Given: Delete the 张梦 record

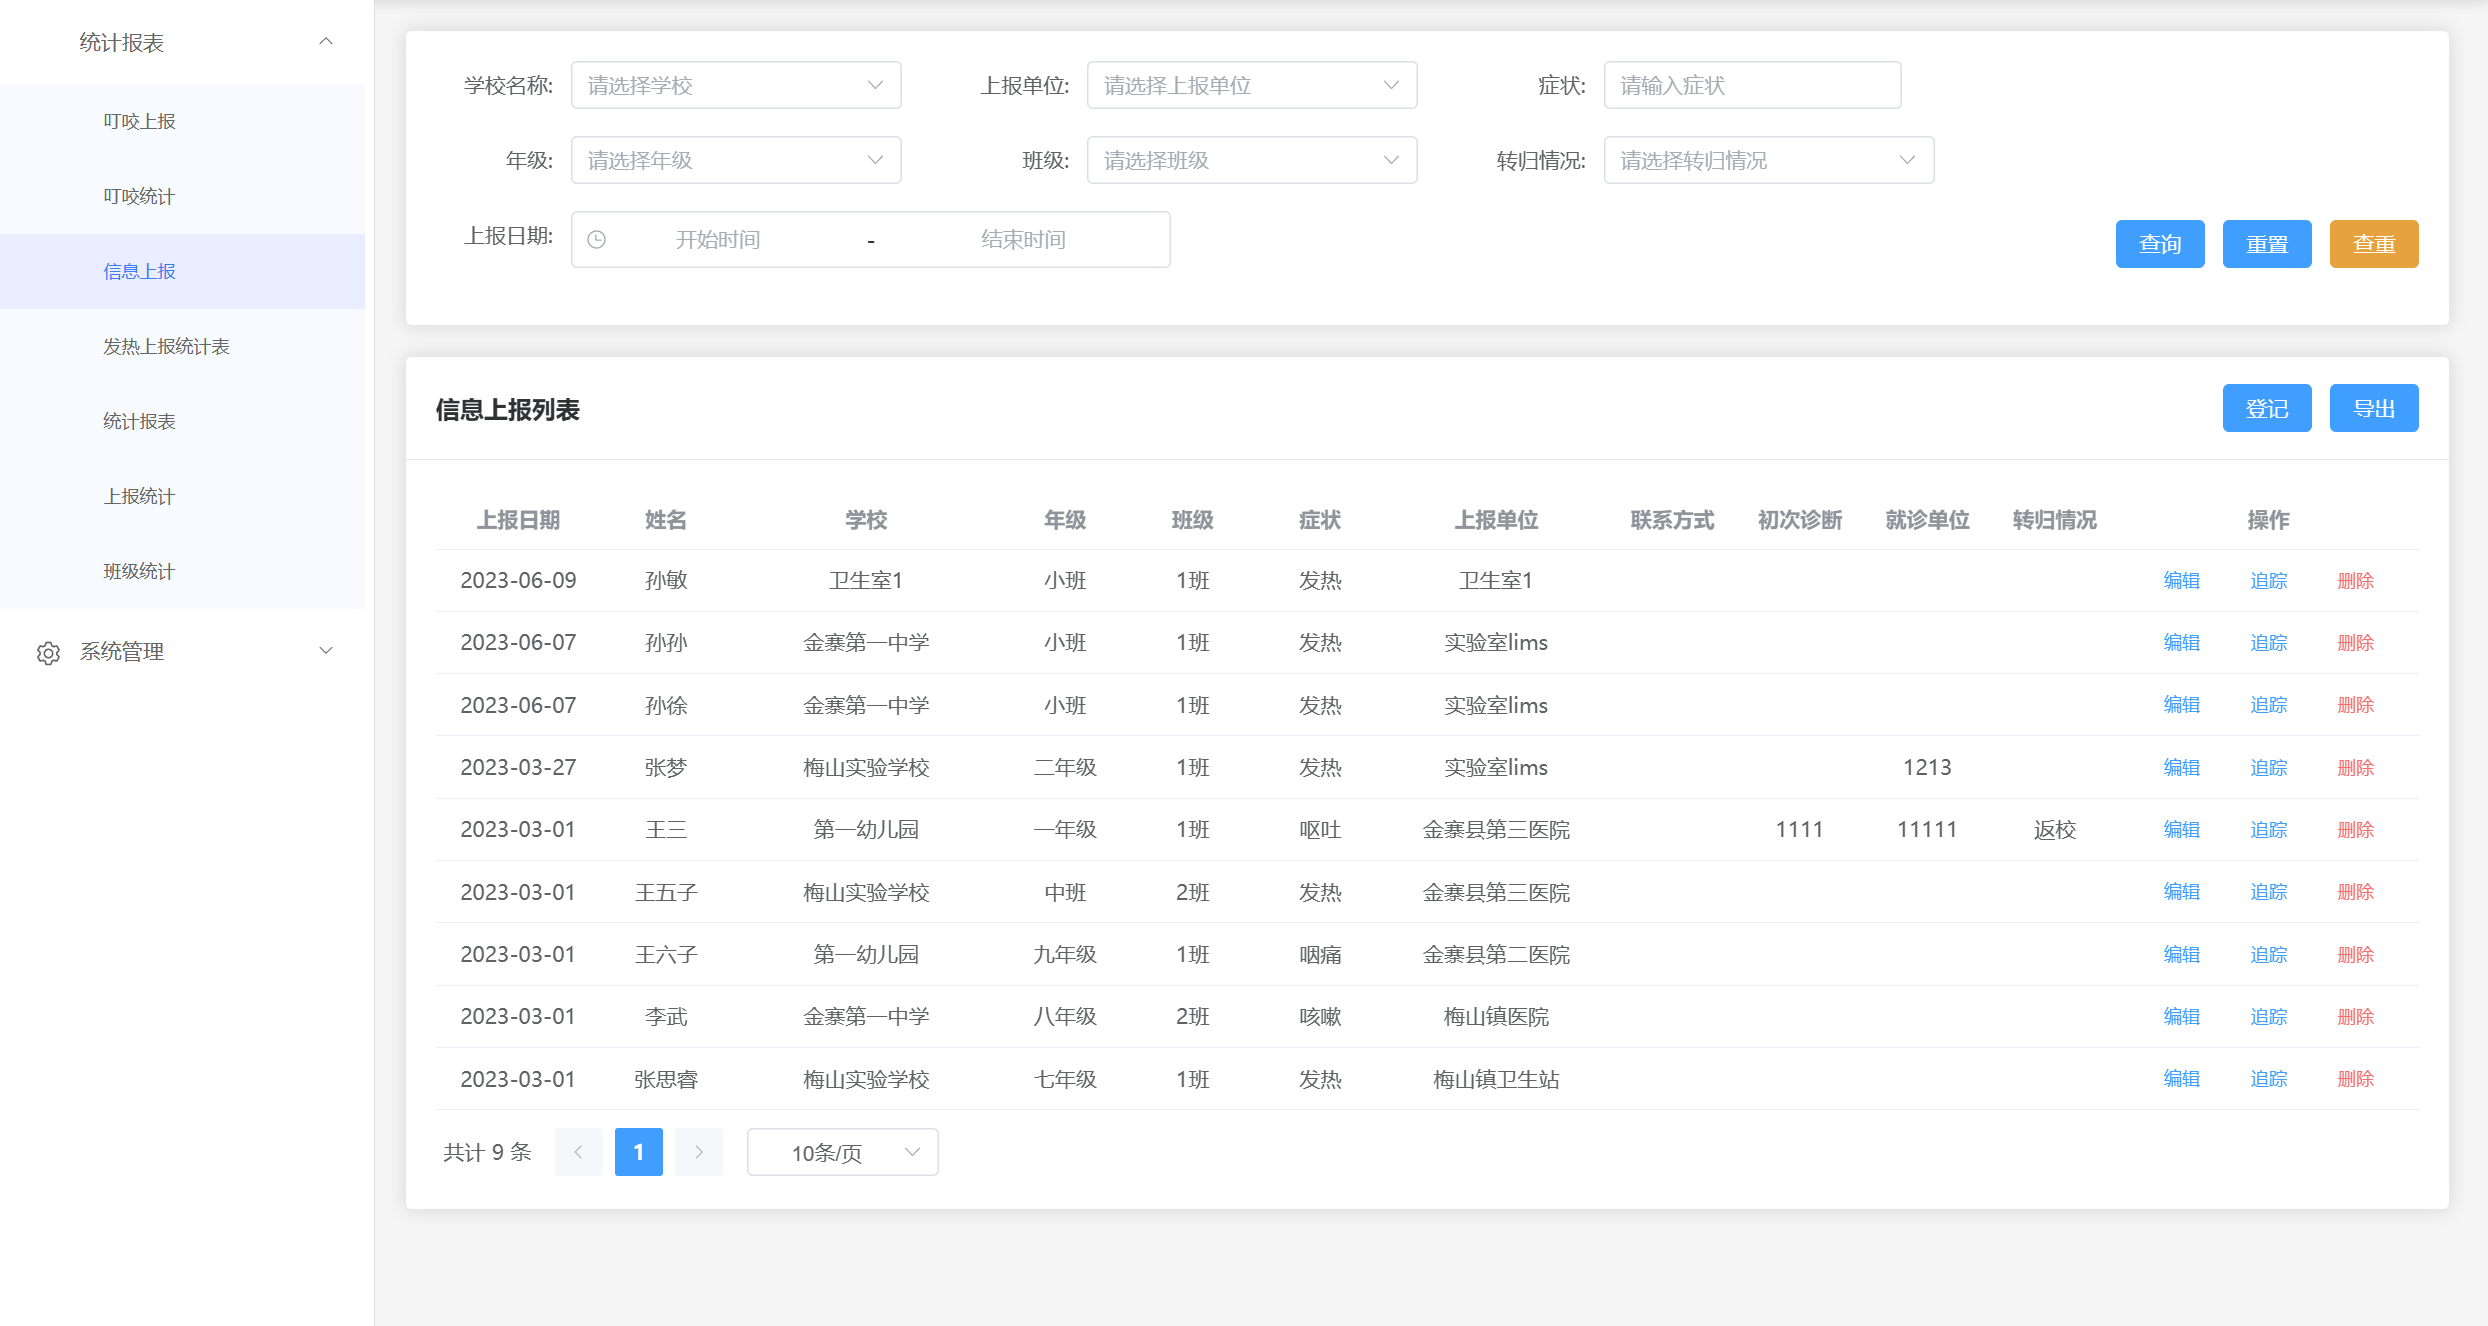Looking at the screenshot, I should 2355,768.
